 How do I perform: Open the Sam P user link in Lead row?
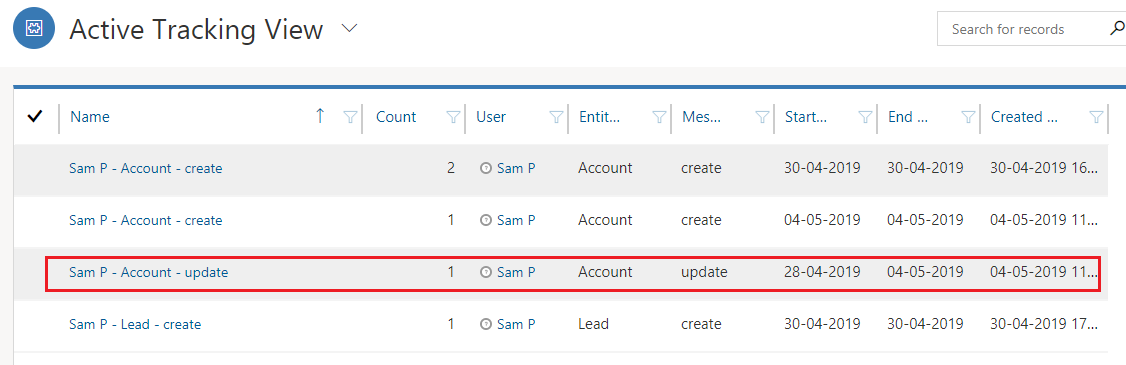pyautogui.click(x=516, y=324)
